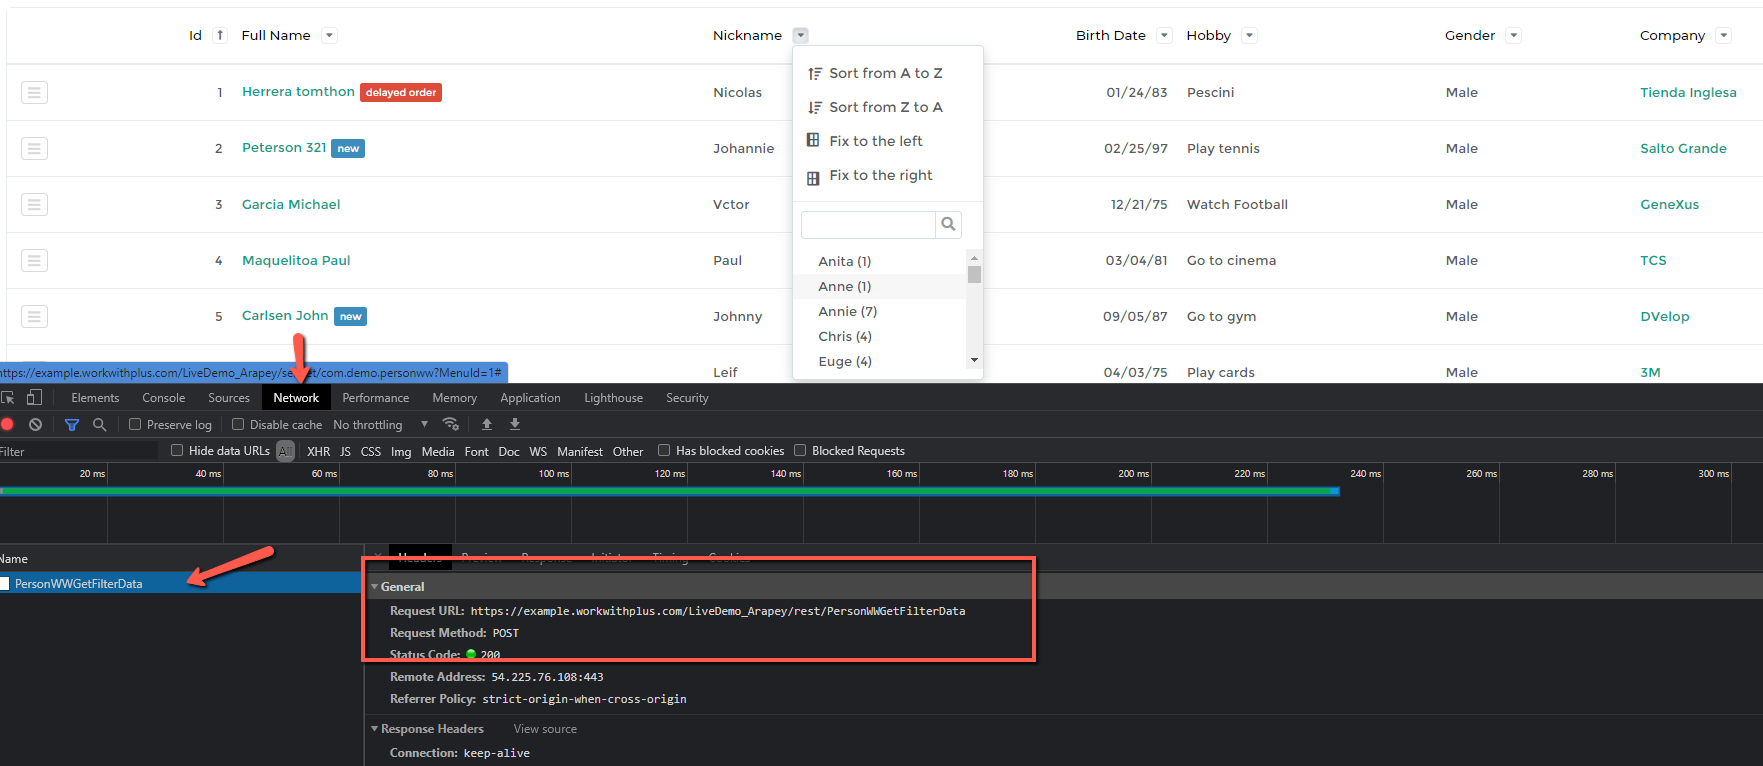This screenshot has width=1763, height=766.
Task: Open network conditions wifi icon
Action: tap(451, 424)
